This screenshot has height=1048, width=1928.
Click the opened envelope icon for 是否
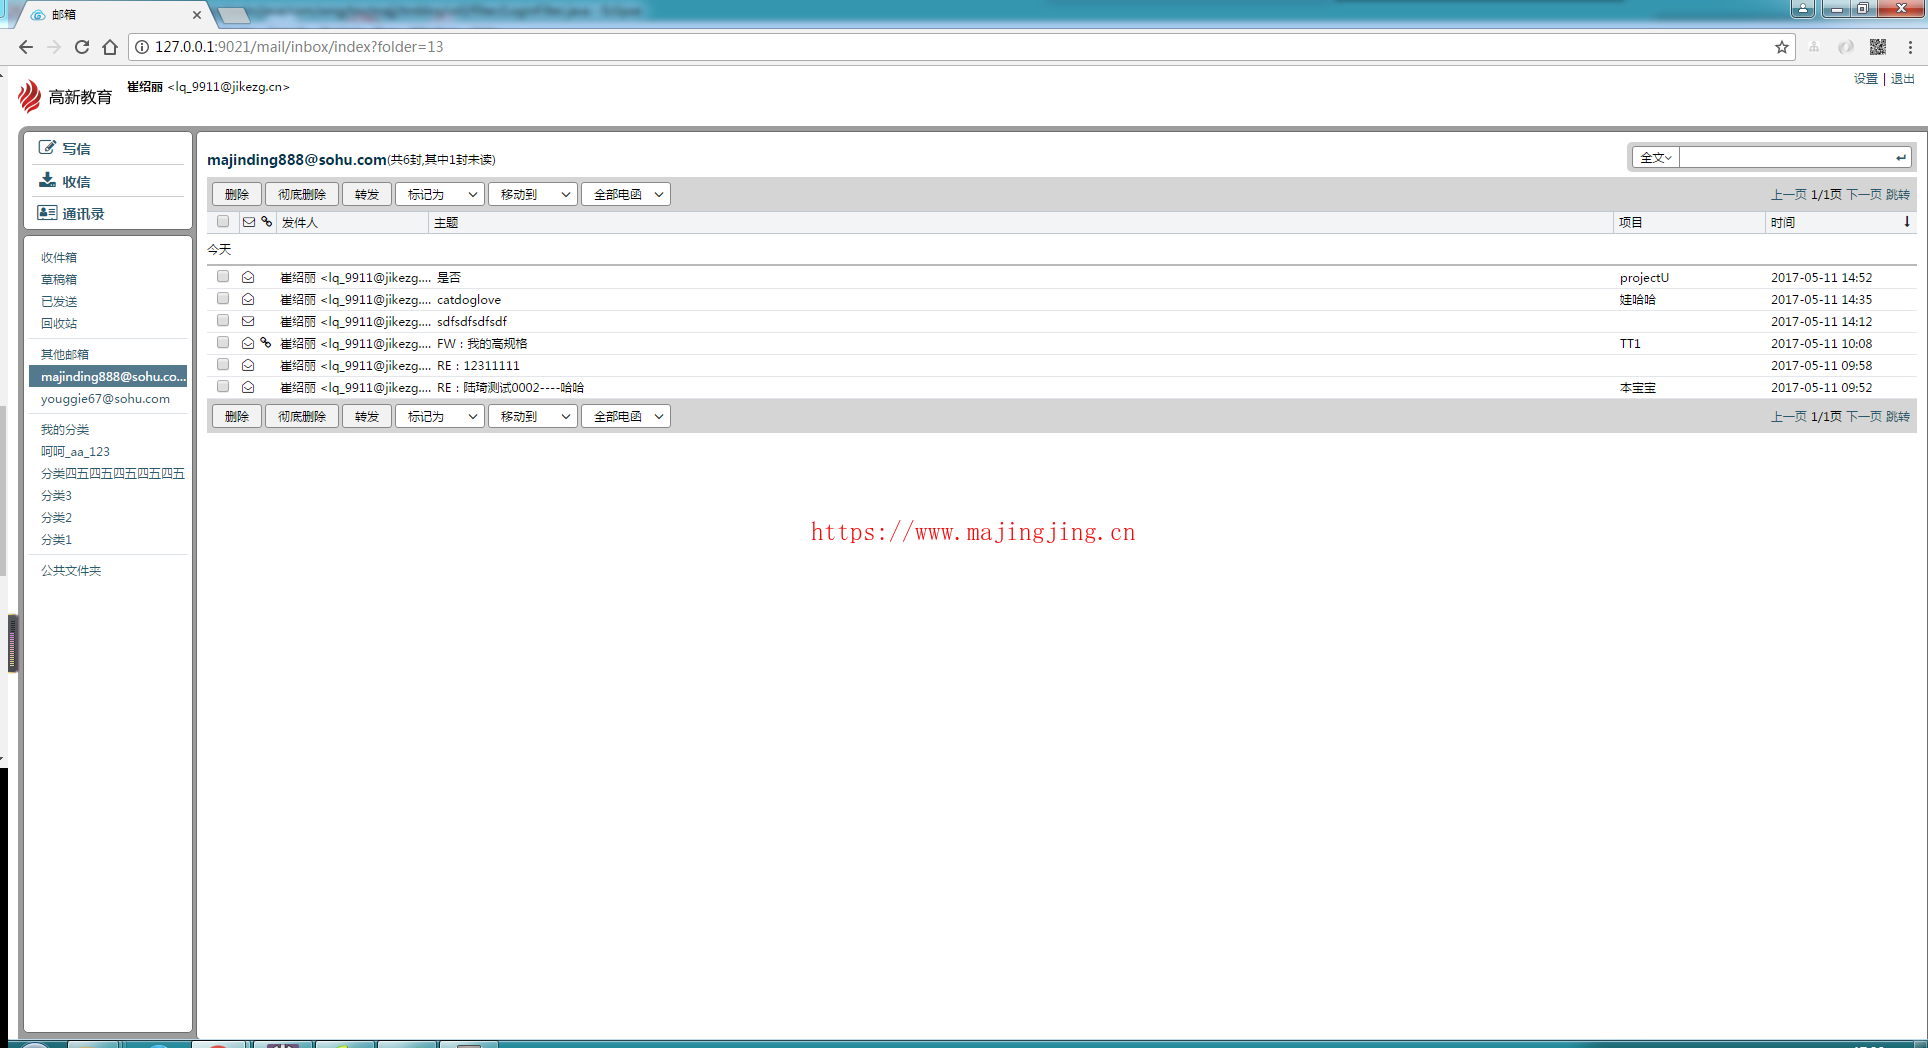point(248,277)
